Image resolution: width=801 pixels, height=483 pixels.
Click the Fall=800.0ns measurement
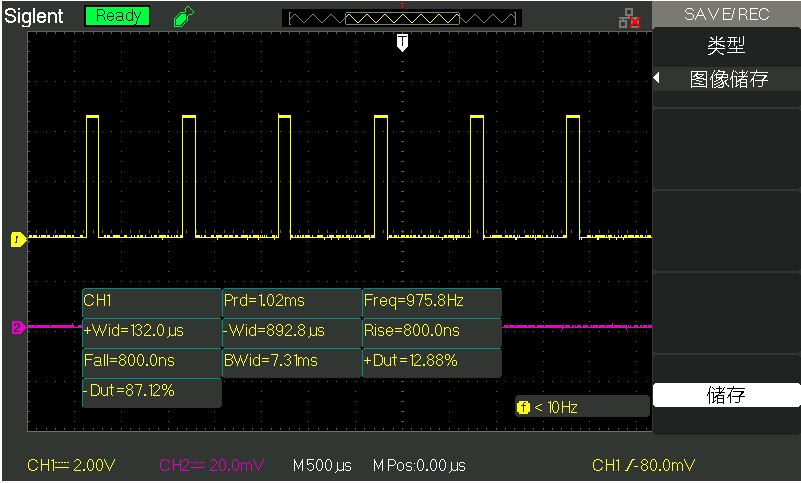(152, 363)
